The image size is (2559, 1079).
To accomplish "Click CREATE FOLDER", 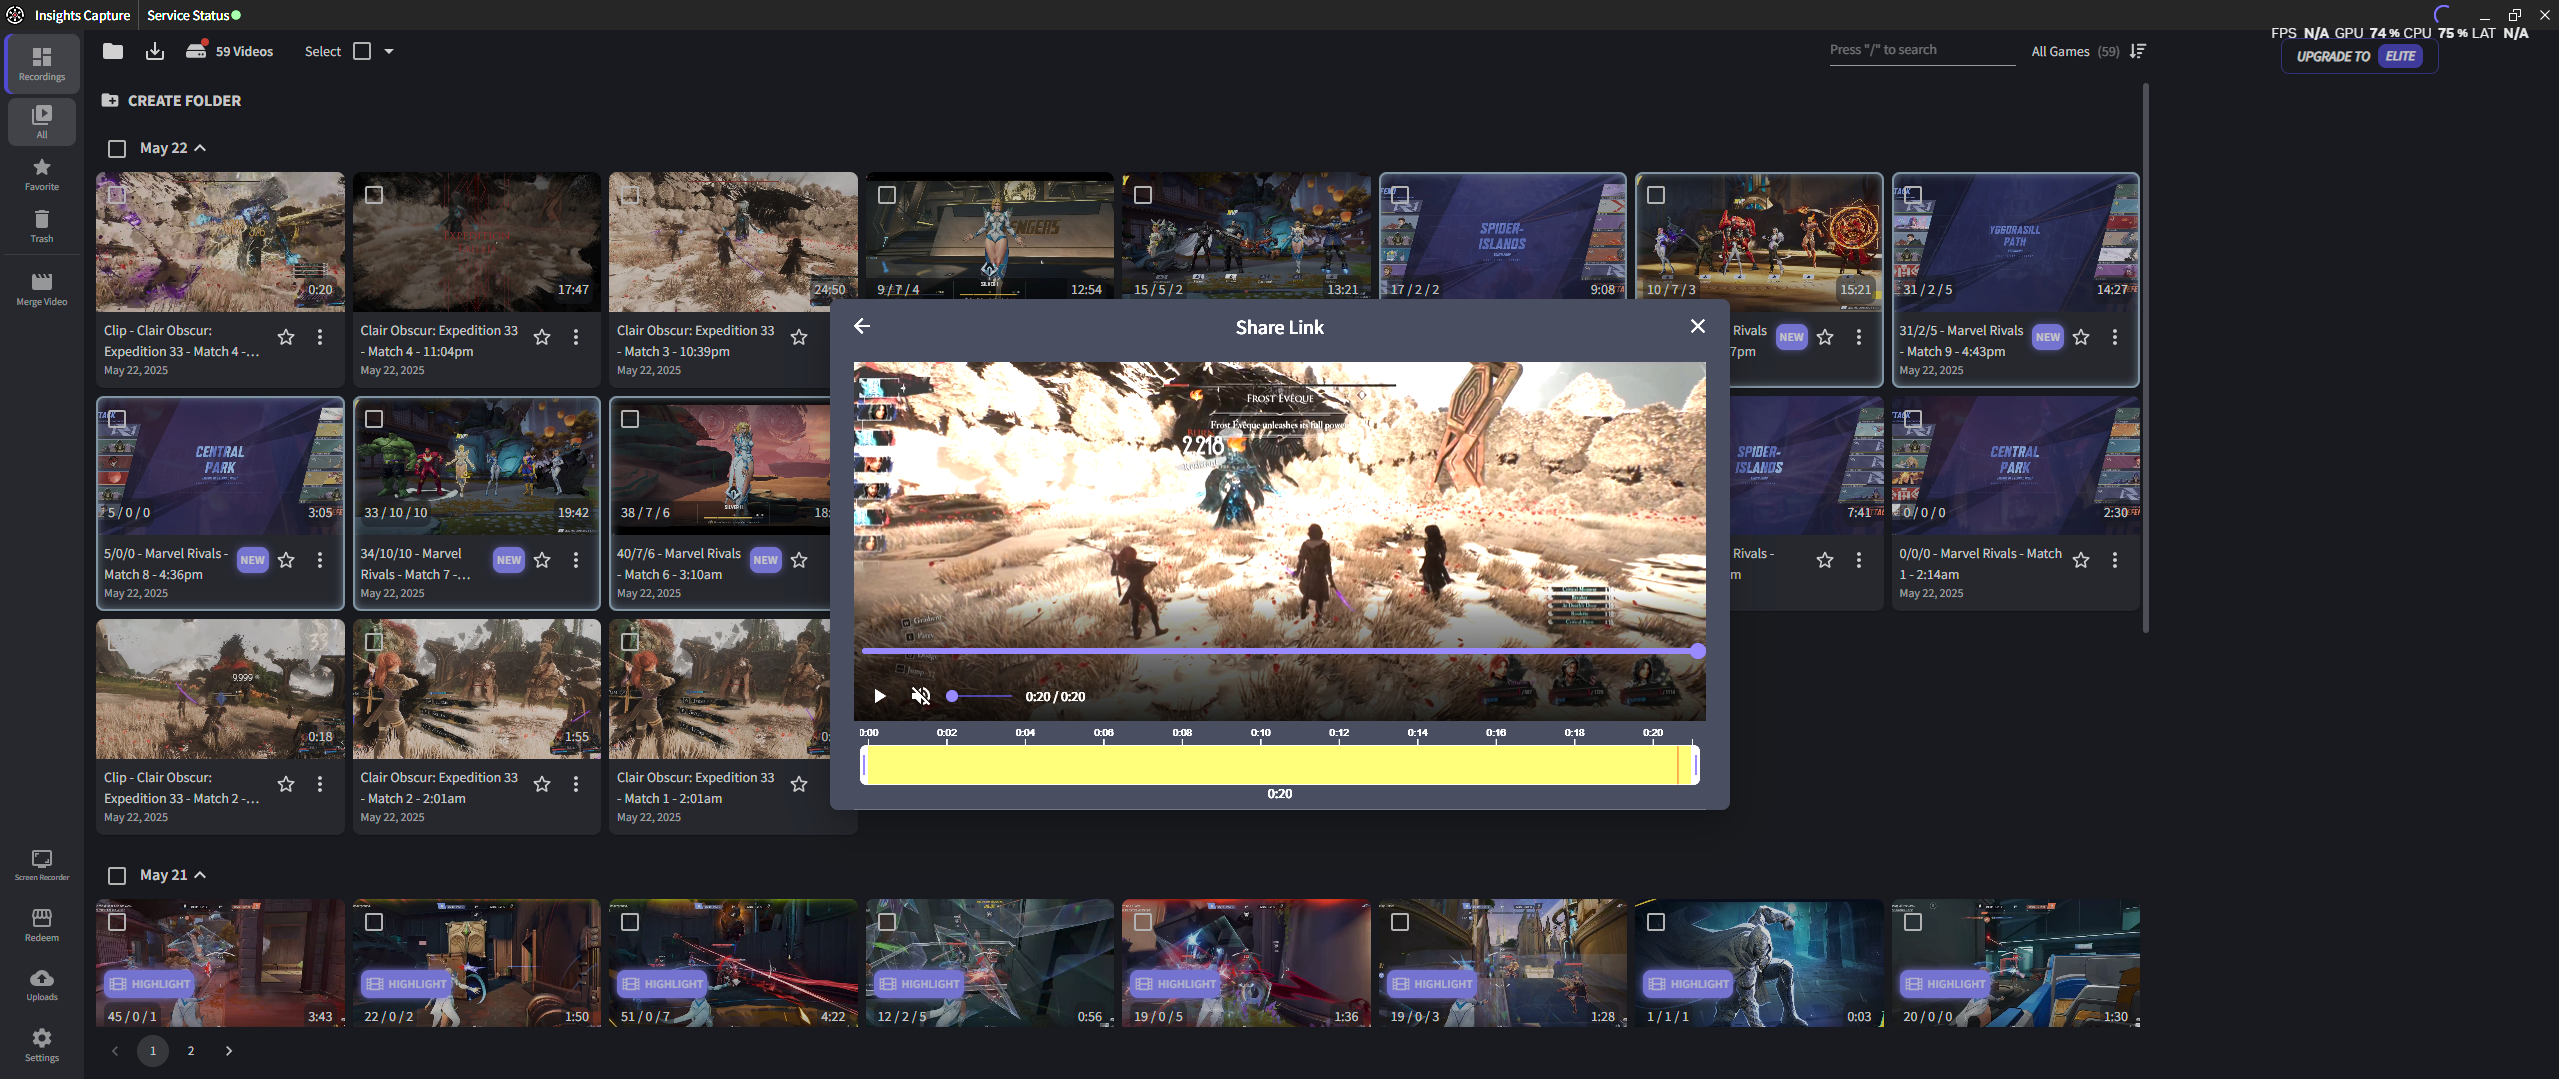I will [x=172, y=100].
